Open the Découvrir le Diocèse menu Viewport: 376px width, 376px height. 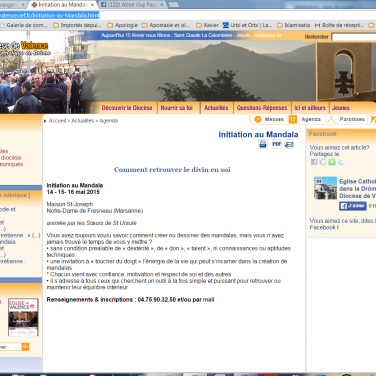tap(127, 108)
